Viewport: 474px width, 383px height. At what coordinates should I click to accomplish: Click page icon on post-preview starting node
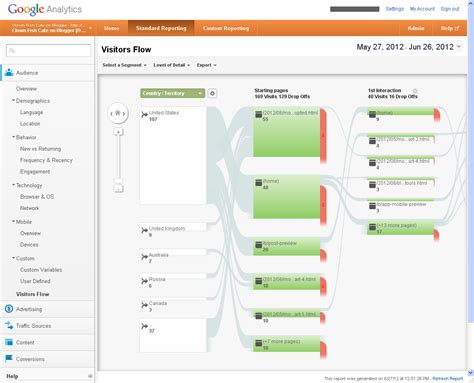pos(259,245)
